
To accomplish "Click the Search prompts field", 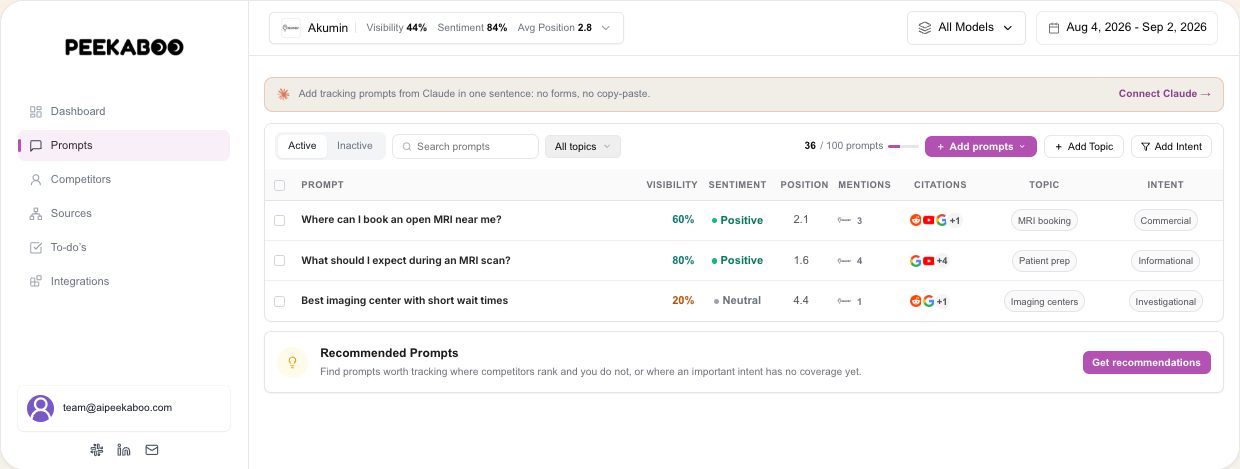I will tap(465, 147).
